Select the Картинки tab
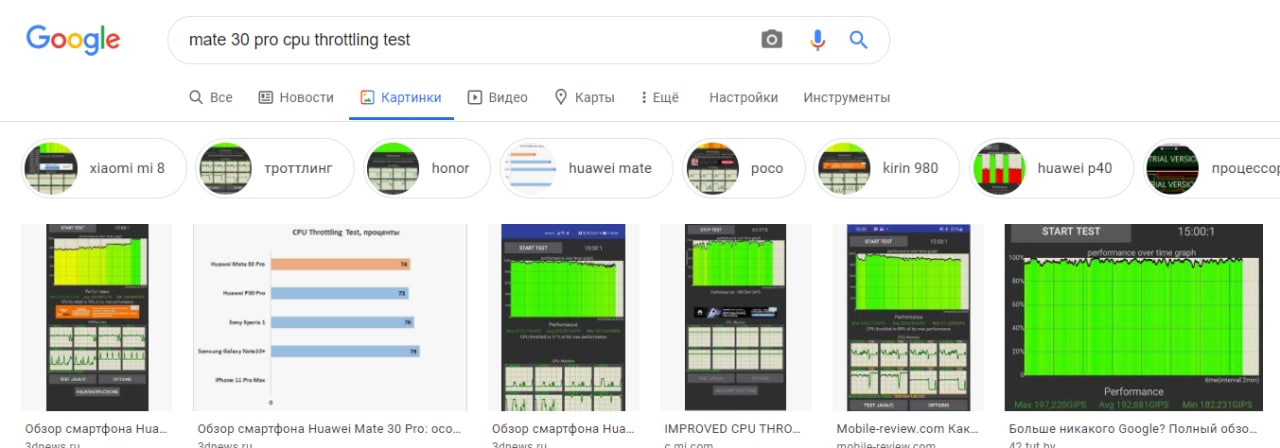Image resolution: width=1280 pixels, height=448 pixels. tap(401, 97)
